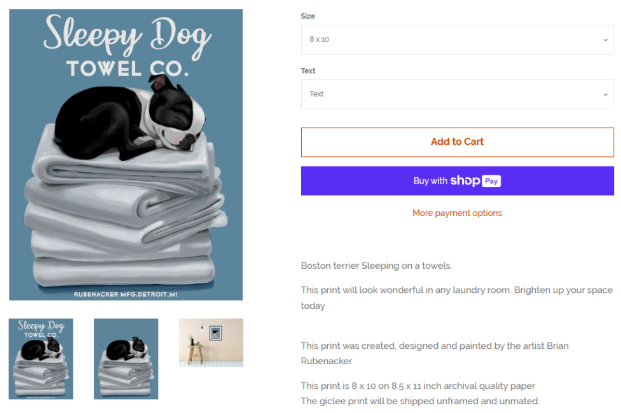
Task: Click the sleeping Boston terrier in main image
Action: (x=129, y=118)
